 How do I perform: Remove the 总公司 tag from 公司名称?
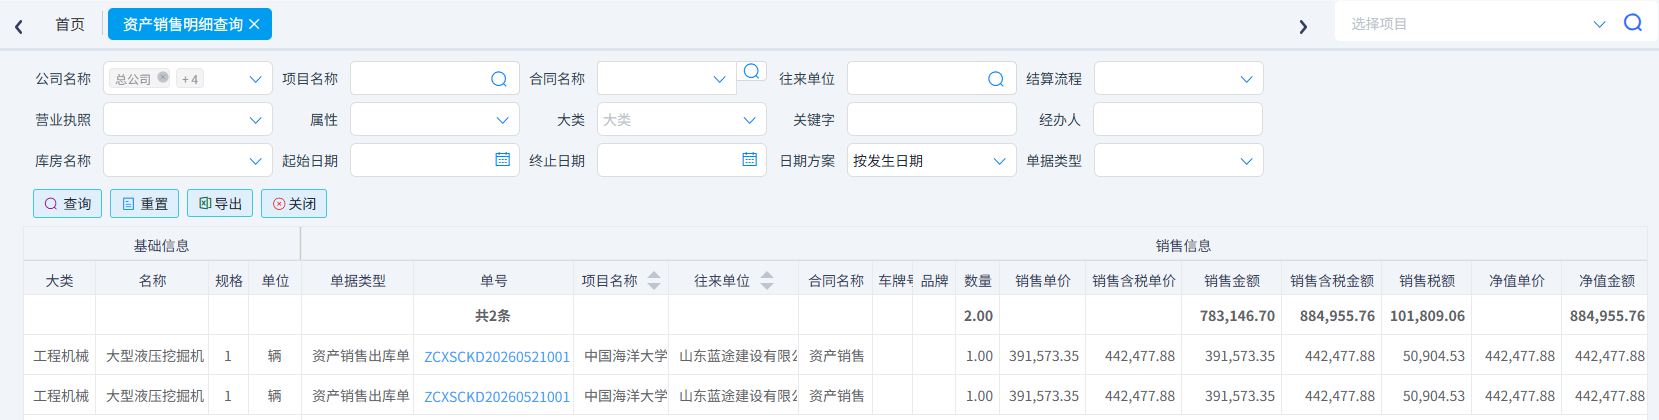tap(163, 77)
